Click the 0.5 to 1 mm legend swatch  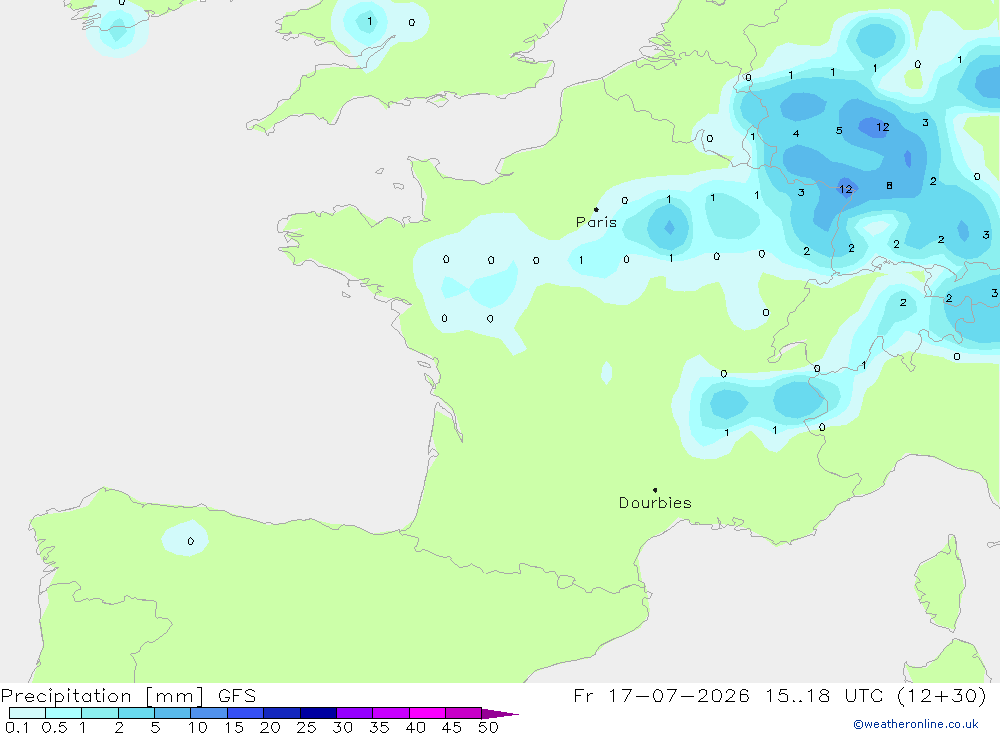[63, 713]
